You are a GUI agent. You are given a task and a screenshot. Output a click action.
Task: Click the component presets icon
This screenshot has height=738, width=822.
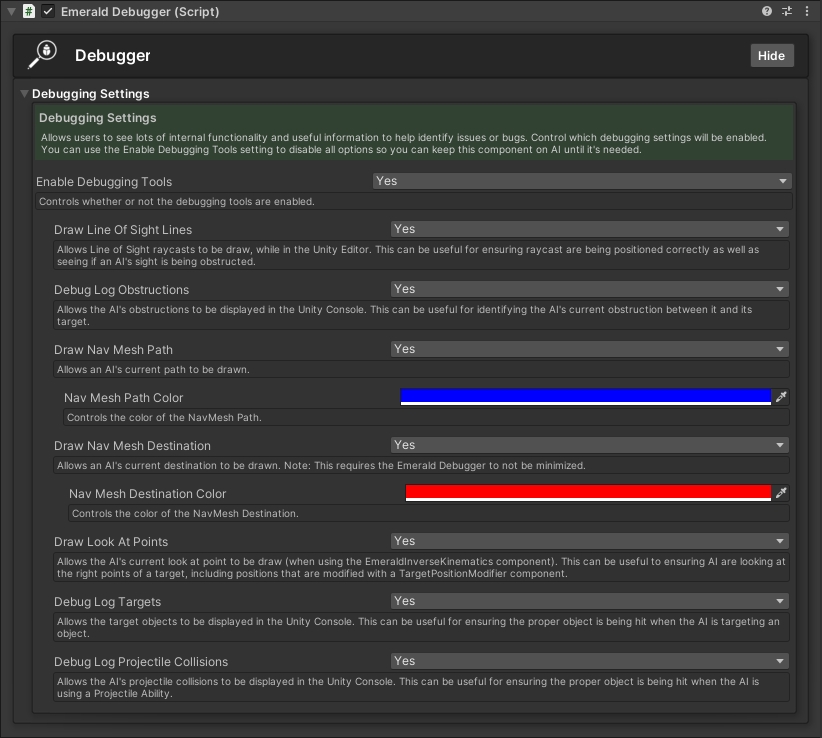[x=787, y=11]
